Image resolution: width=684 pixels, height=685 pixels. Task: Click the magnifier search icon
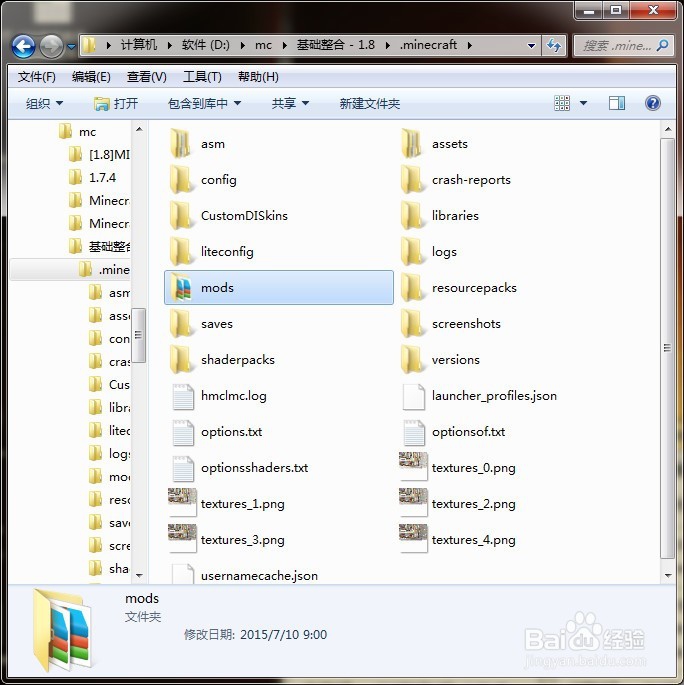pos(663,45)
